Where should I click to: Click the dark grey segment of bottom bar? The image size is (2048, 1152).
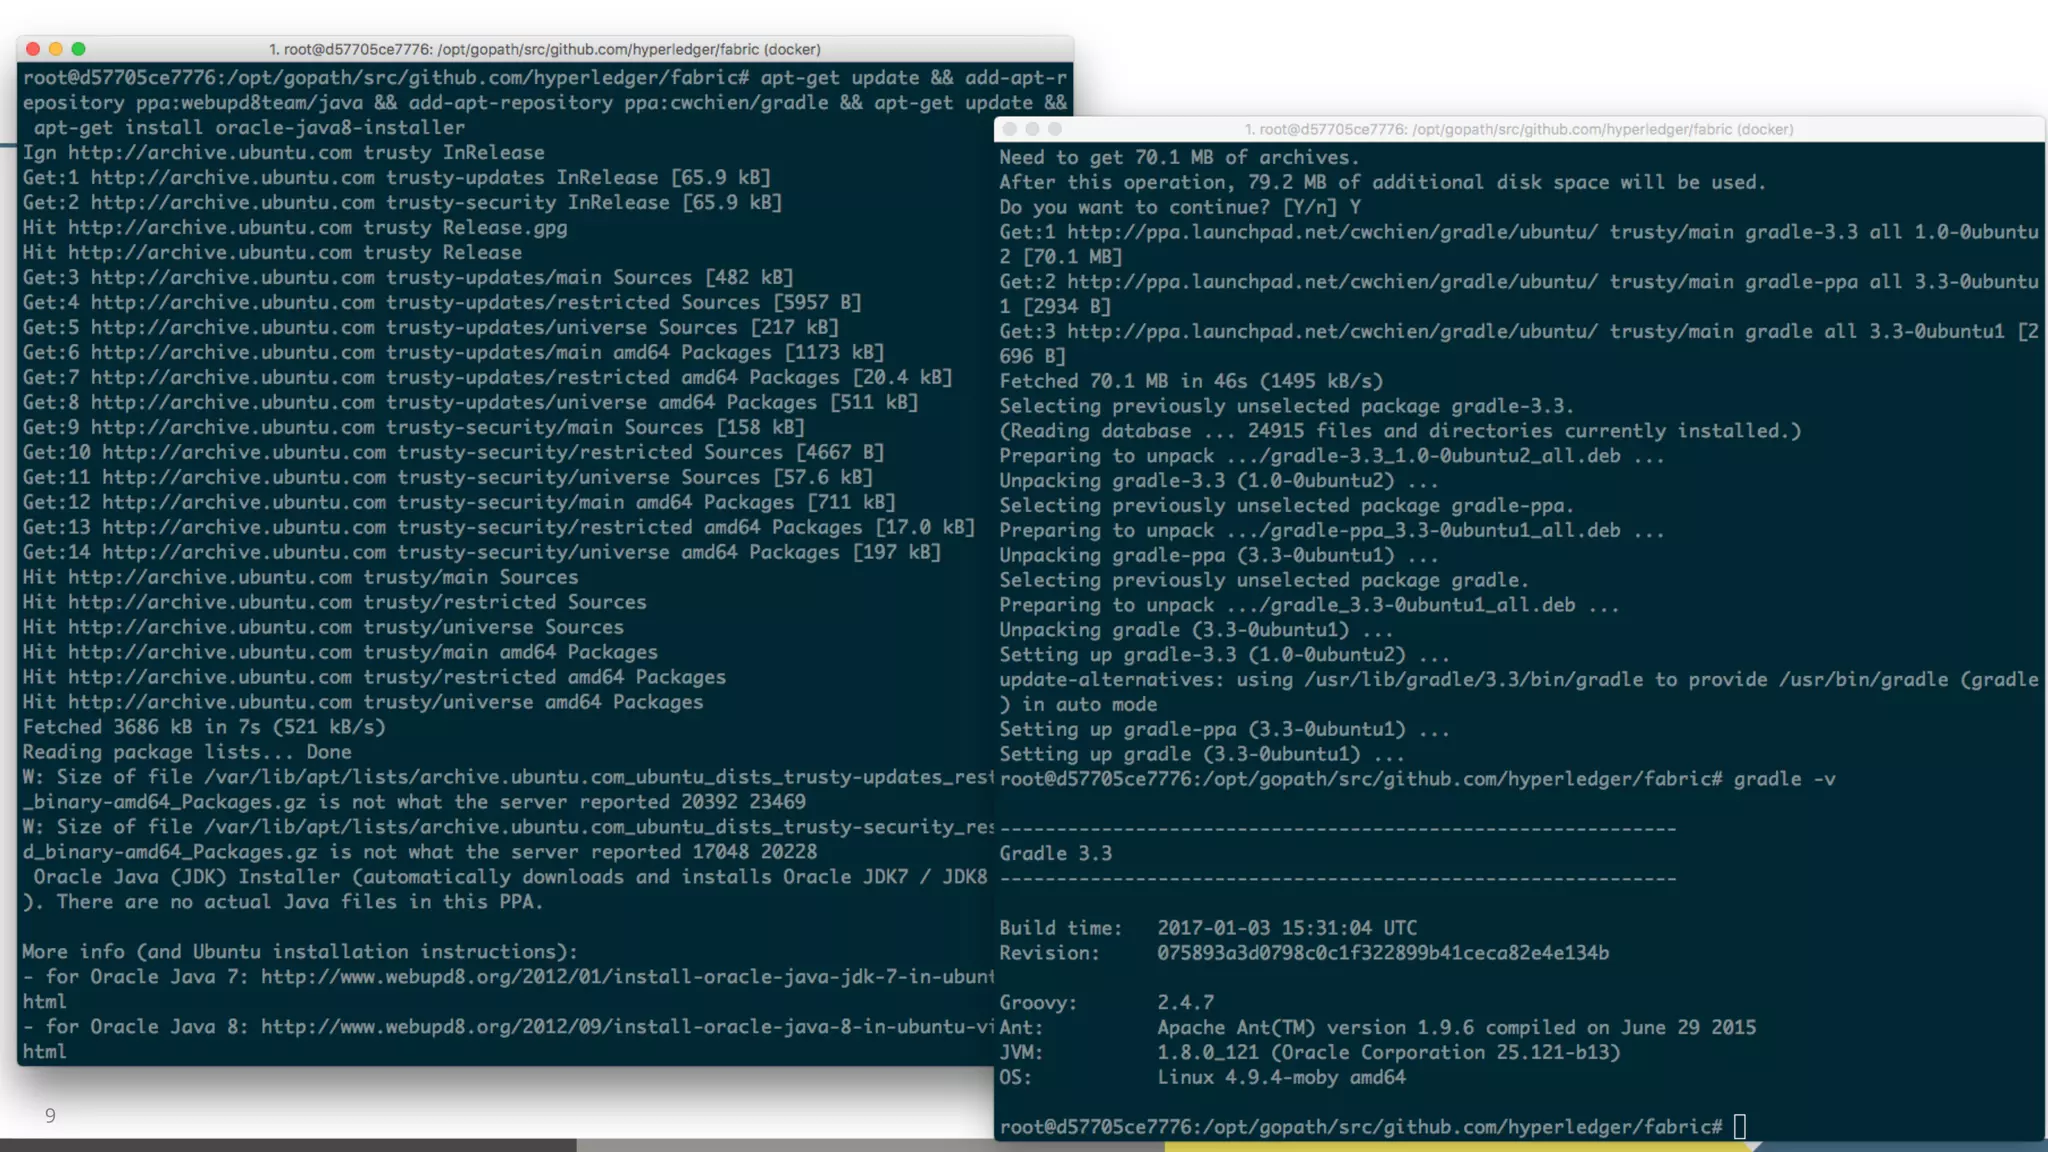click(288, 1146)
